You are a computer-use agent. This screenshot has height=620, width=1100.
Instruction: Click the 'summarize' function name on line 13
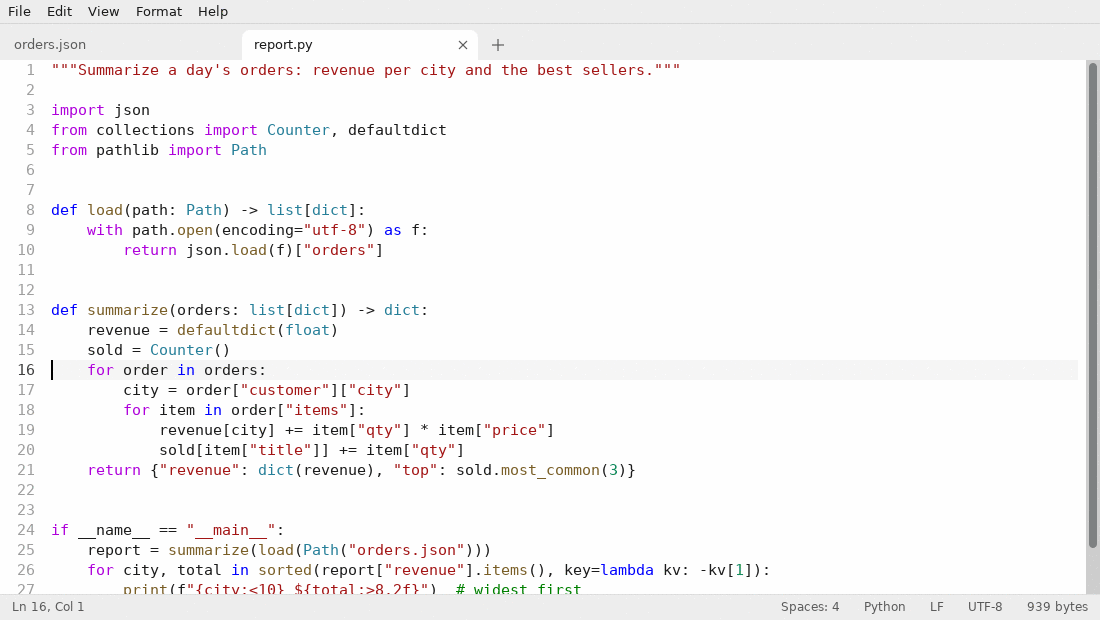(x=128, y=310)
